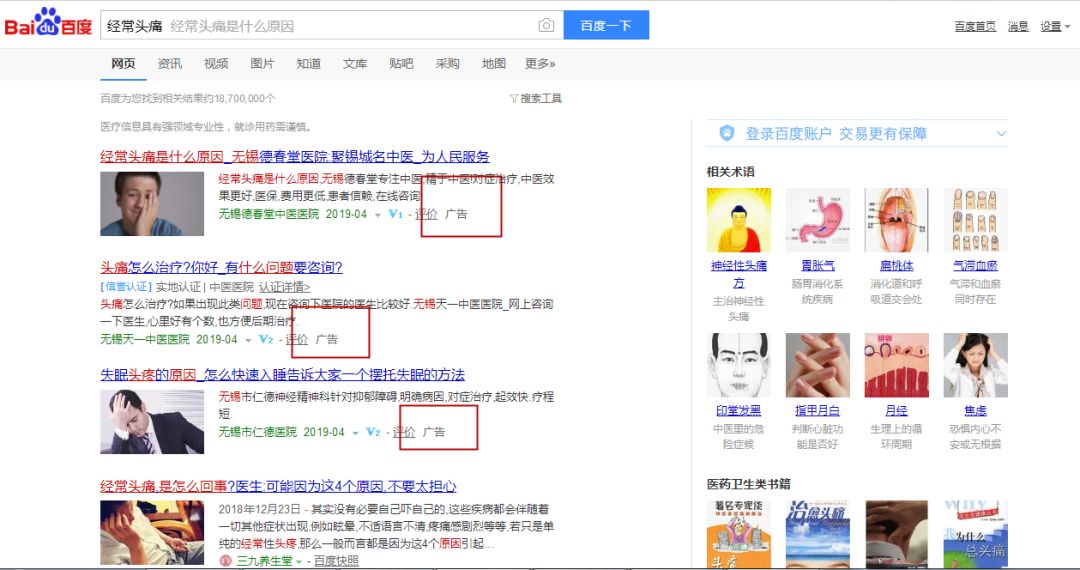Open result 头痛怎么治疗?你好_有什么问题要咨询?
Screen dimensions: 1080x570
click(221, 267)
